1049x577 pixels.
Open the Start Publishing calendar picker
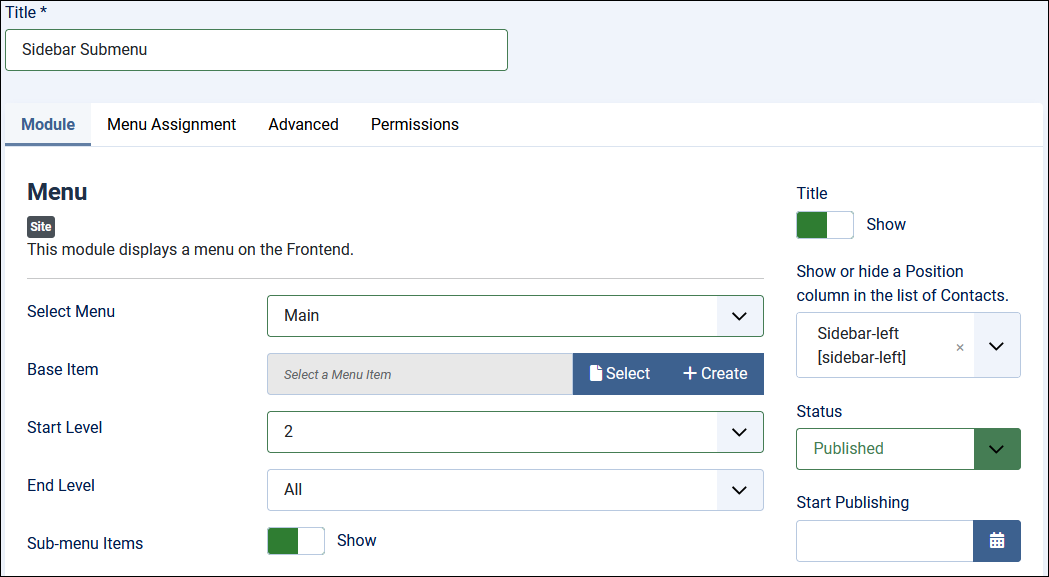click(996, 541)
